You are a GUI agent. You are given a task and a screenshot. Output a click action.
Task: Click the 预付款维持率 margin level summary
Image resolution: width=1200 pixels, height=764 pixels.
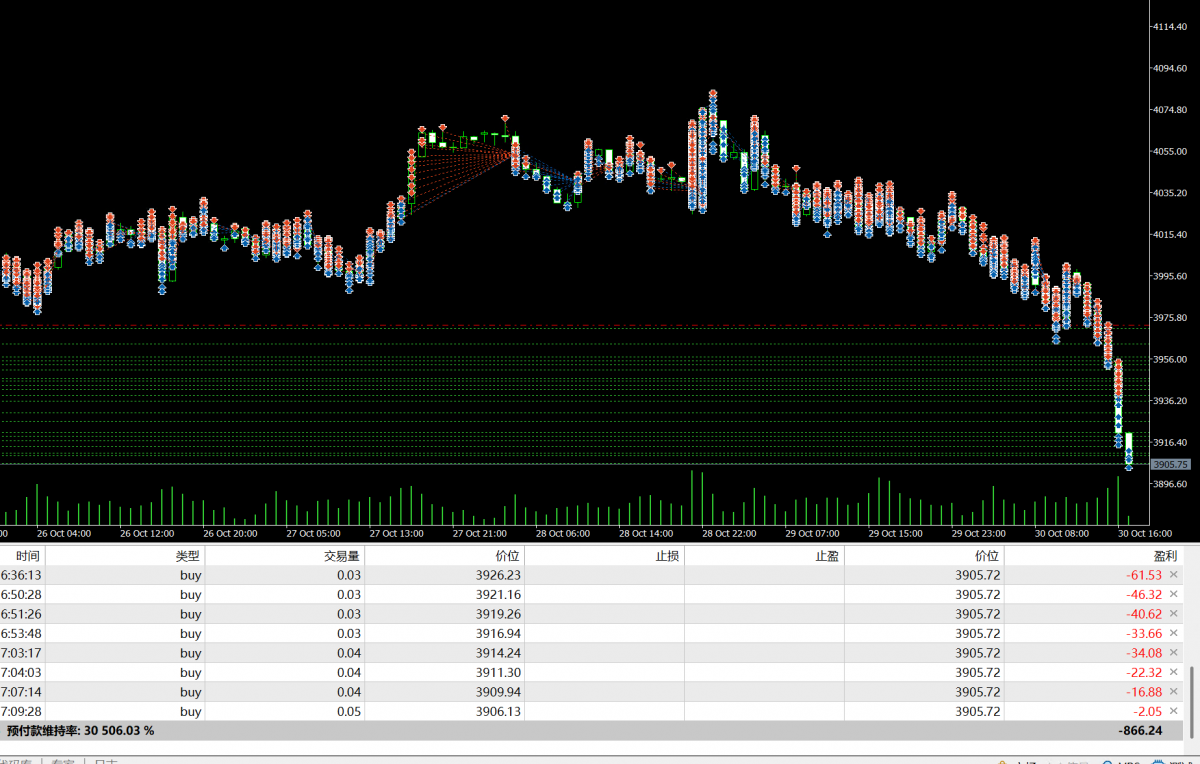point(80,731)
